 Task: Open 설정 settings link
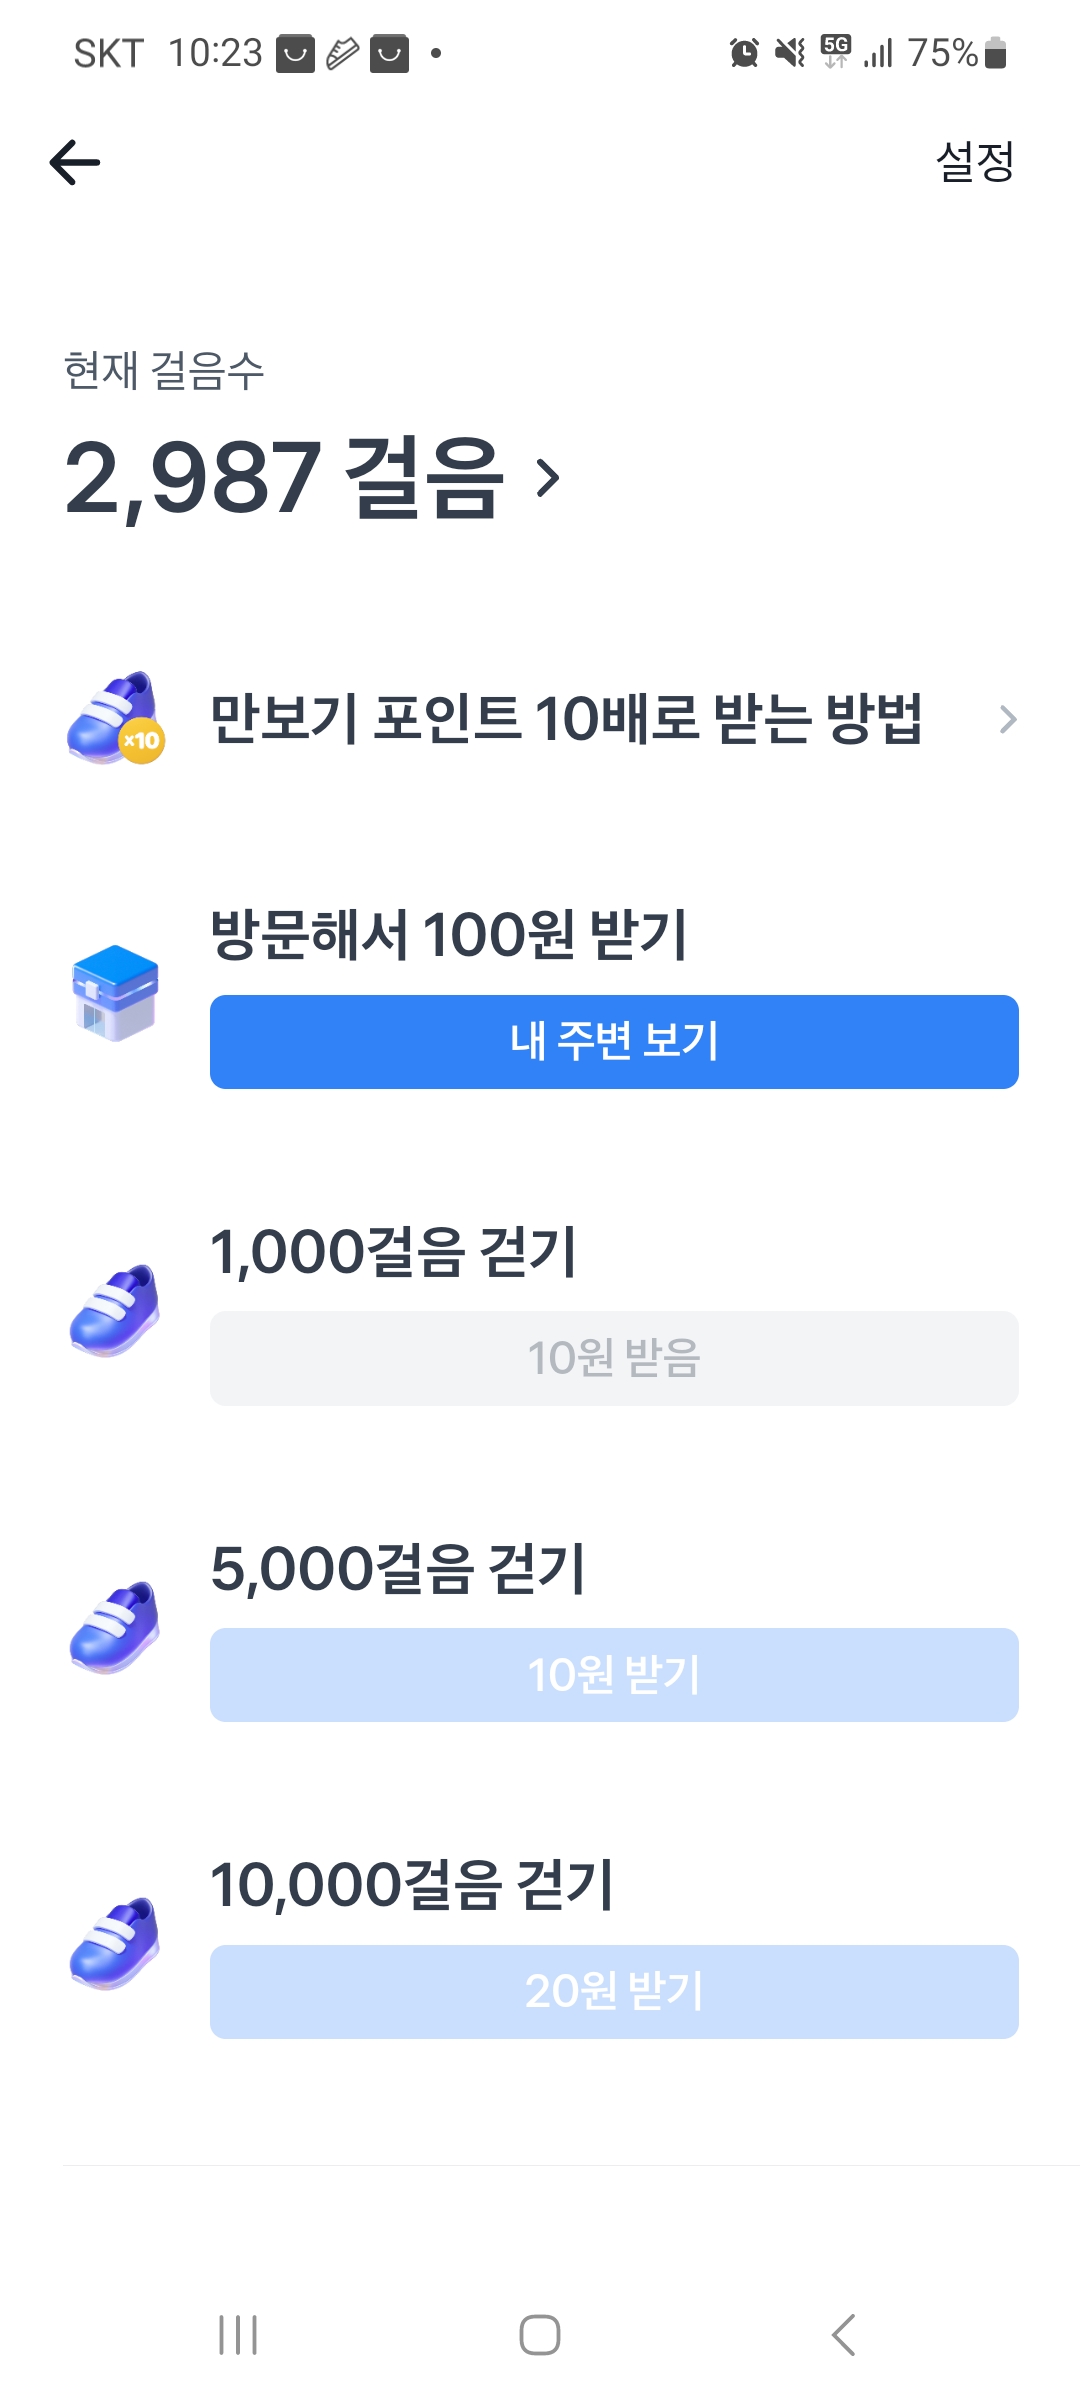[974, 162]
